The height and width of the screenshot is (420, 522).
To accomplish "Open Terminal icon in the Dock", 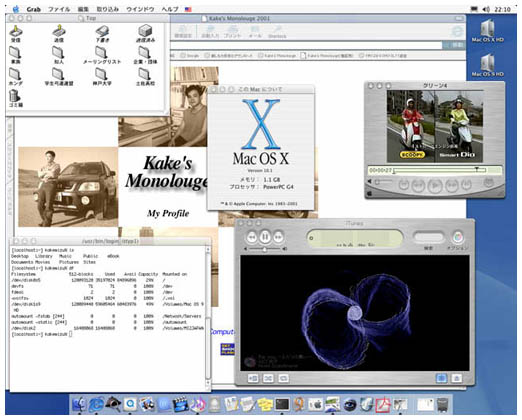I will [x=282, y=404].
